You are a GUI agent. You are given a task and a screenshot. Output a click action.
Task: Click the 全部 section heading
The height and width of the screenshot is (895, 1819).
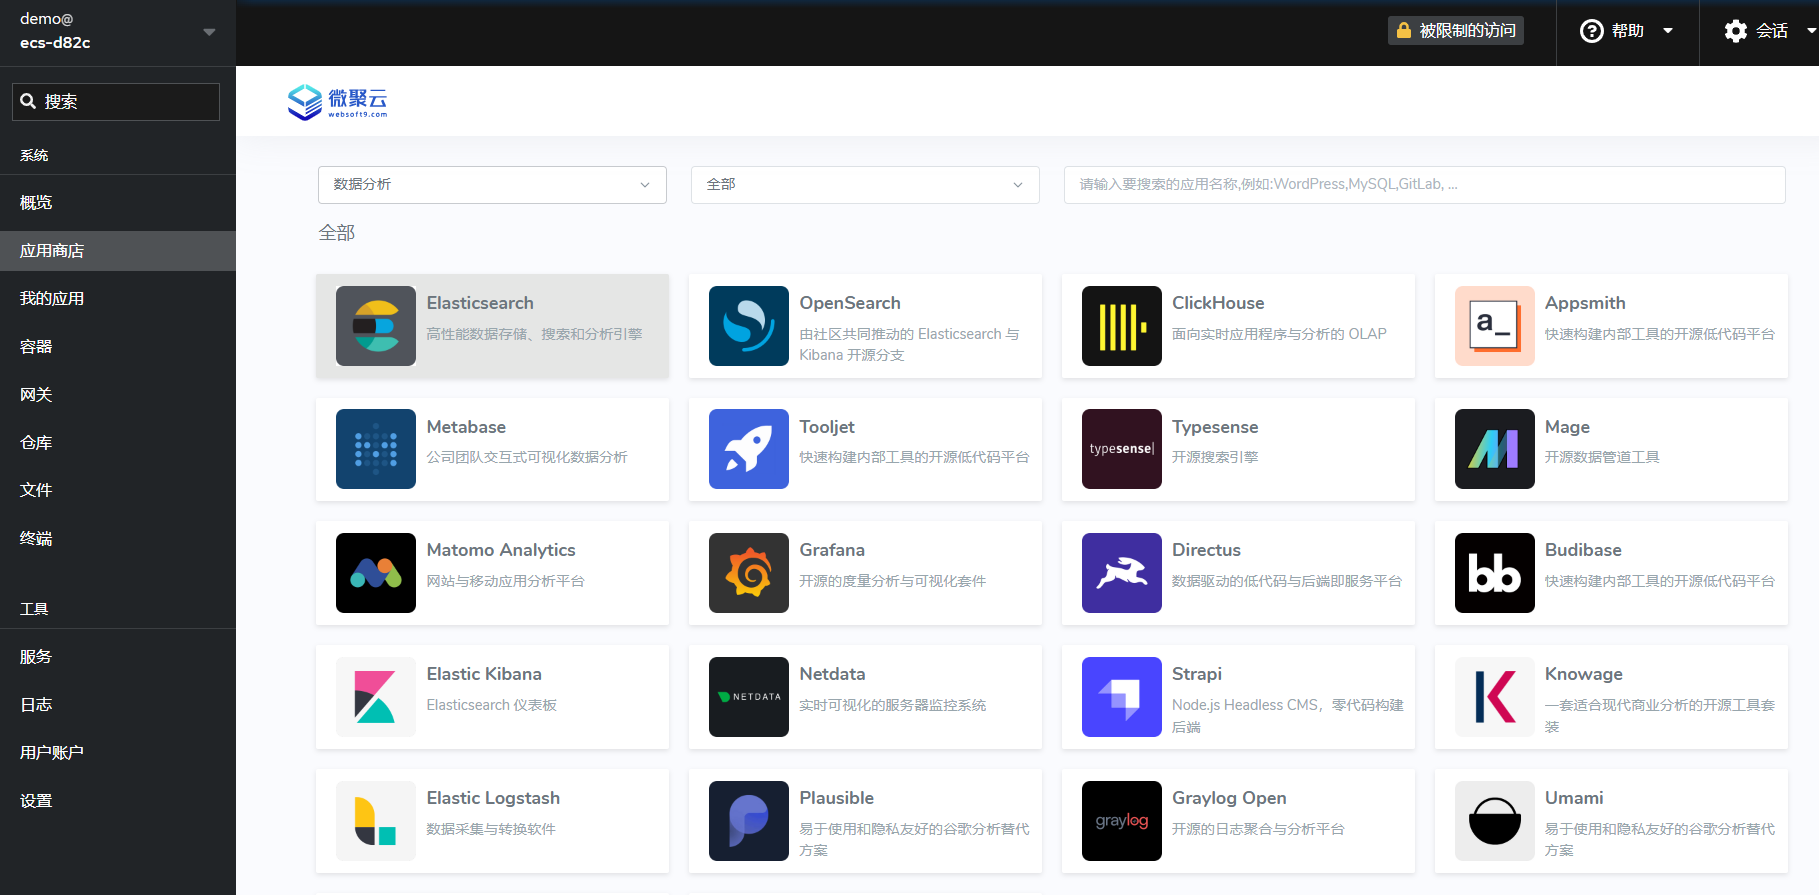pyautogui.click(x=337, y=233)
